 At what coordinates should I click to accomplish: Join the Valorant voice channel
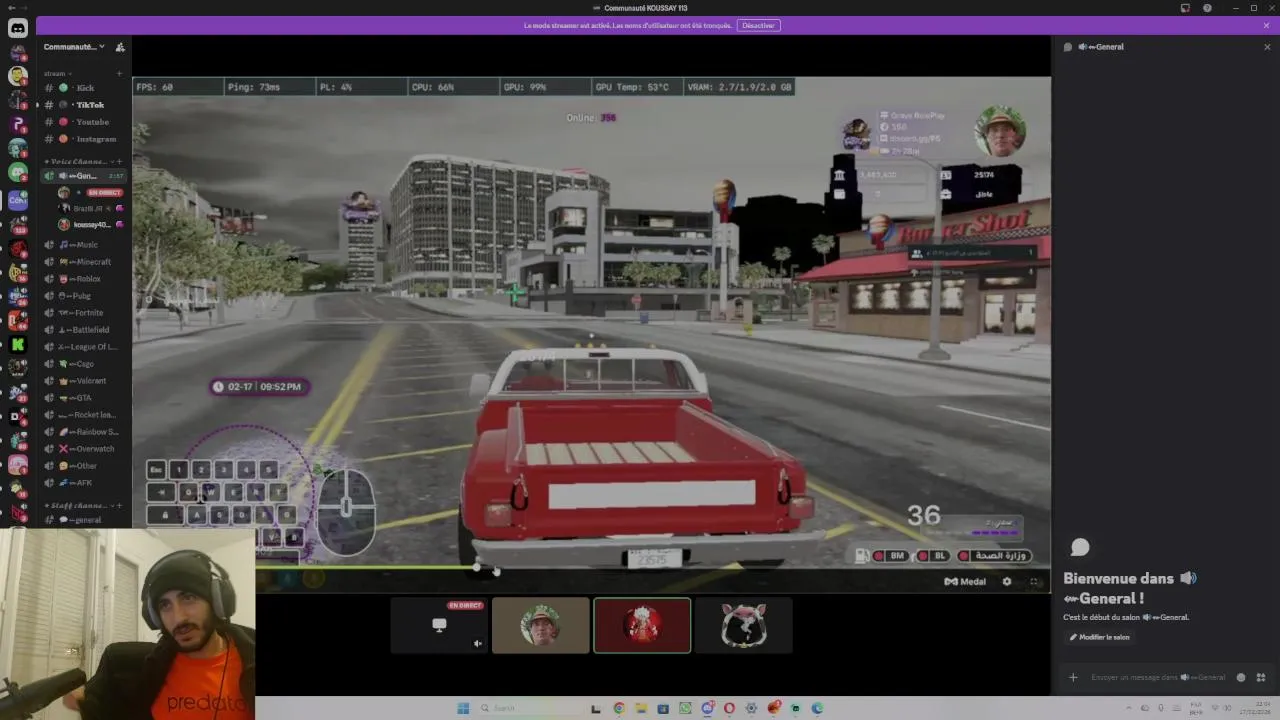[84, 381]
